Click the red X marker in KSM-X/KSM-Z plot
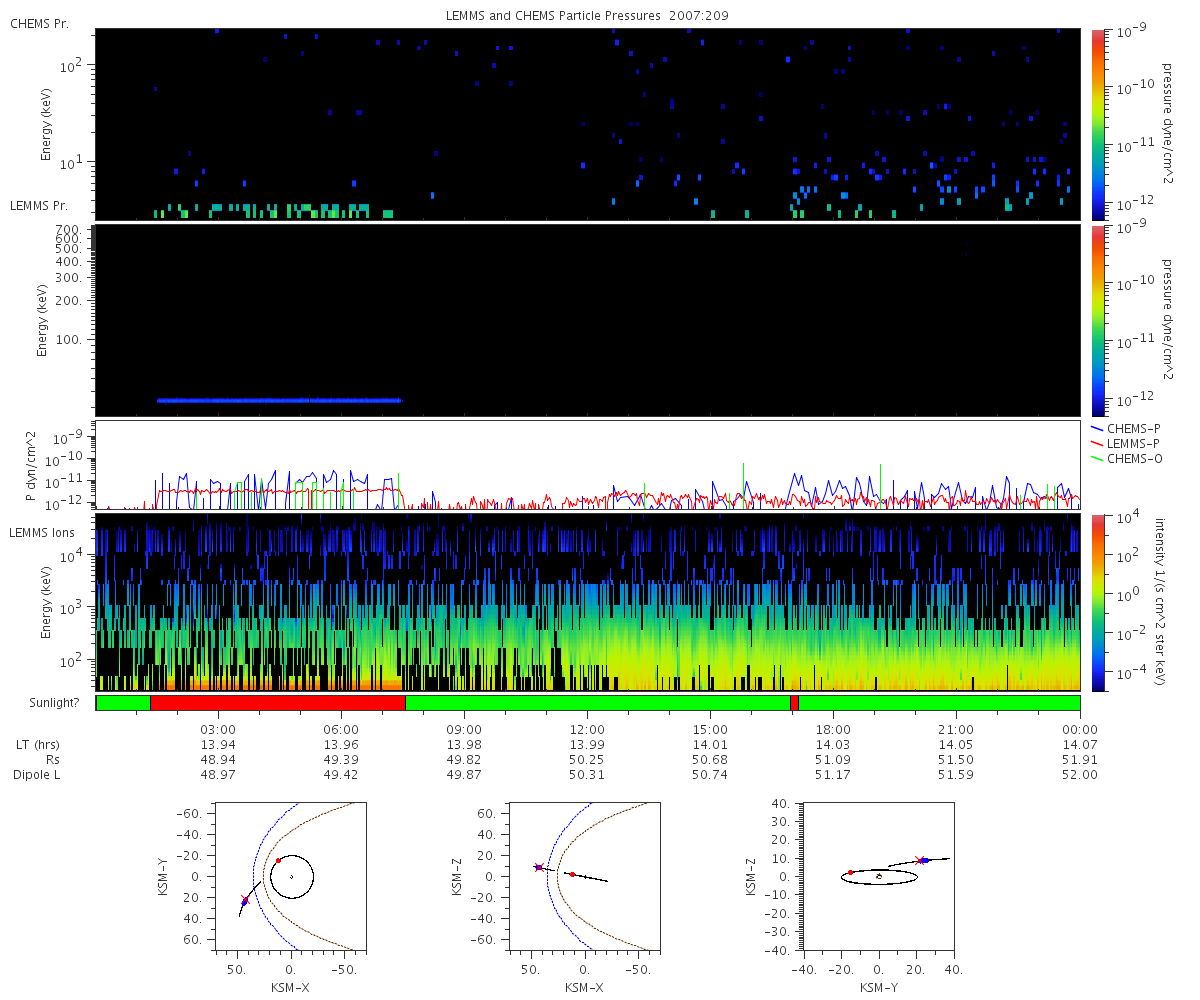Viewport: 1200px width, 1000px height. click(539, 867)
